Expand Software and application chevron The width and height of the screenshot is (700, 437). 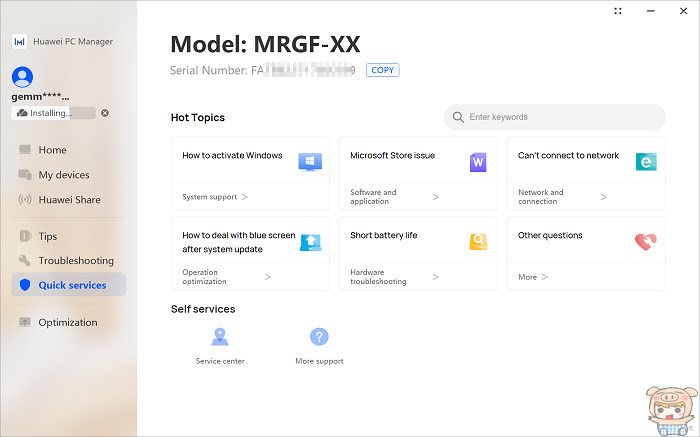pos(436,197)
